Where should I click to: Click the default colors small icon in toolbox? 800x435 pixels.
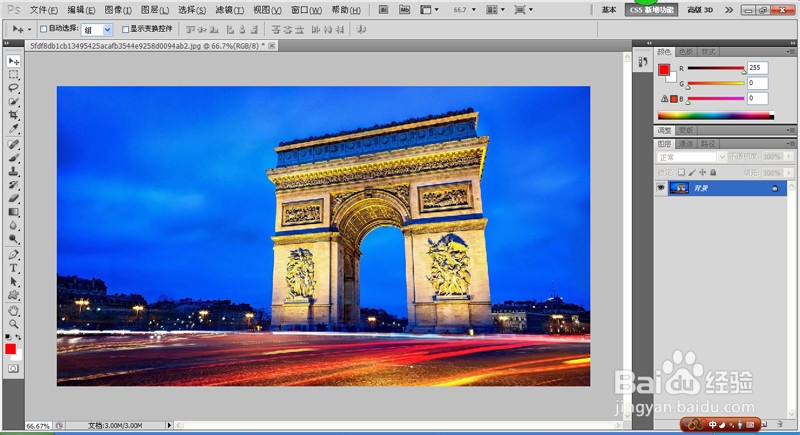(x=8, y=337)
